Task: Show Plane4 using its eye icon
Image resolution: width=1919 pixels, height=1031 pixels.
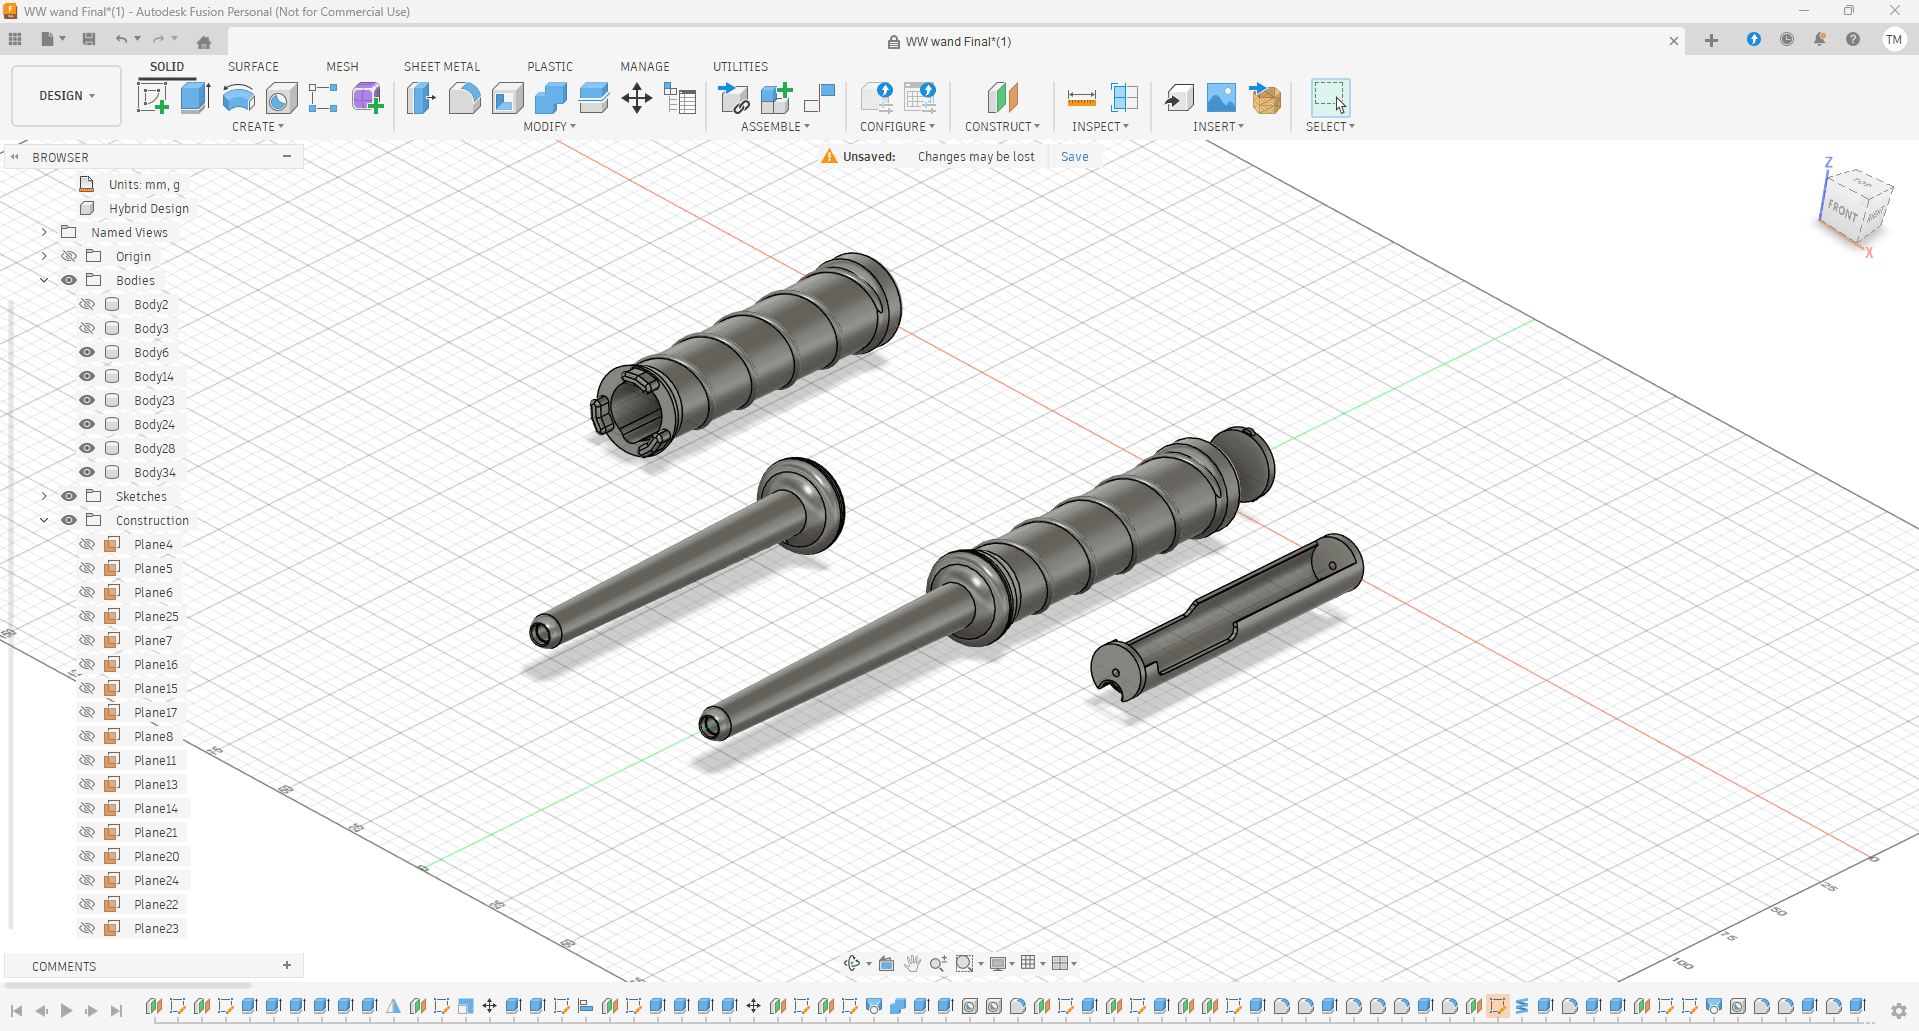Action: [x=87, y=544]
